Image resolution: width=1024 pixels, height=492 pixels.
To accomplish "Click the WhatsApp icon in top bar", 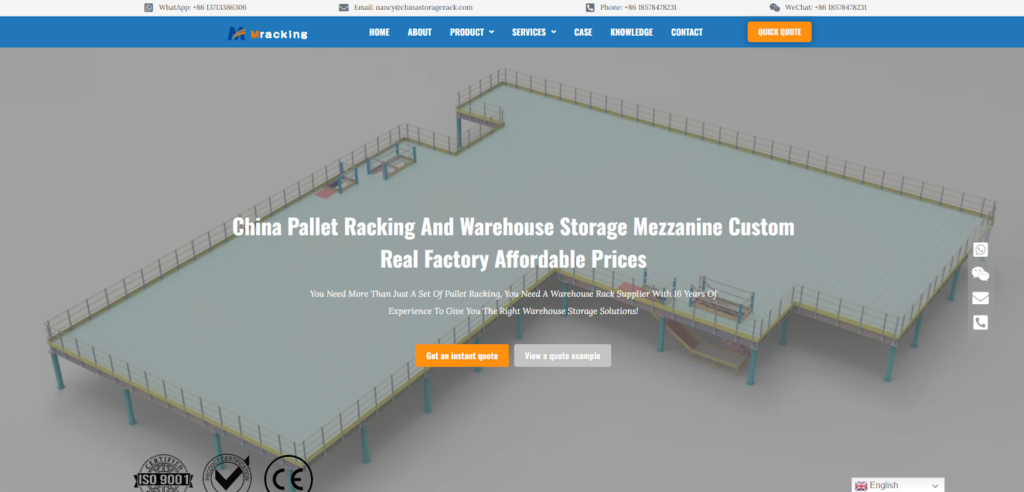I will pyautogui.click(x=148, y=8).
